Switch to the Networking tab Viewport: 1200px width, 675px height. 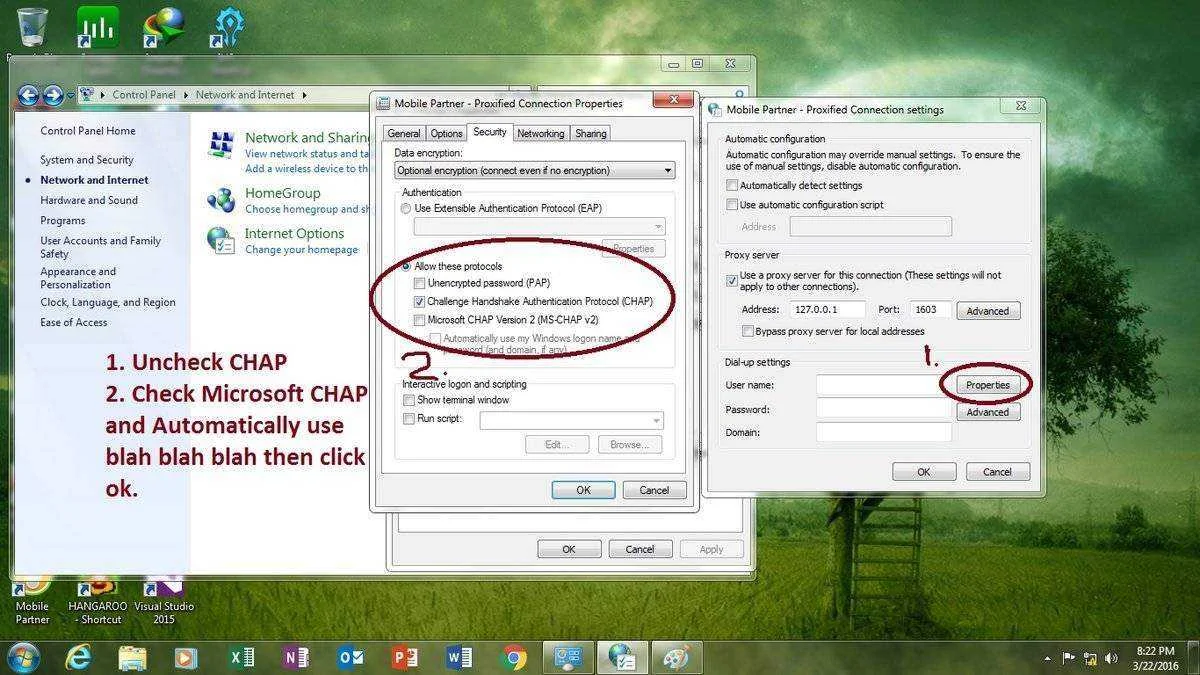[541, 133]
